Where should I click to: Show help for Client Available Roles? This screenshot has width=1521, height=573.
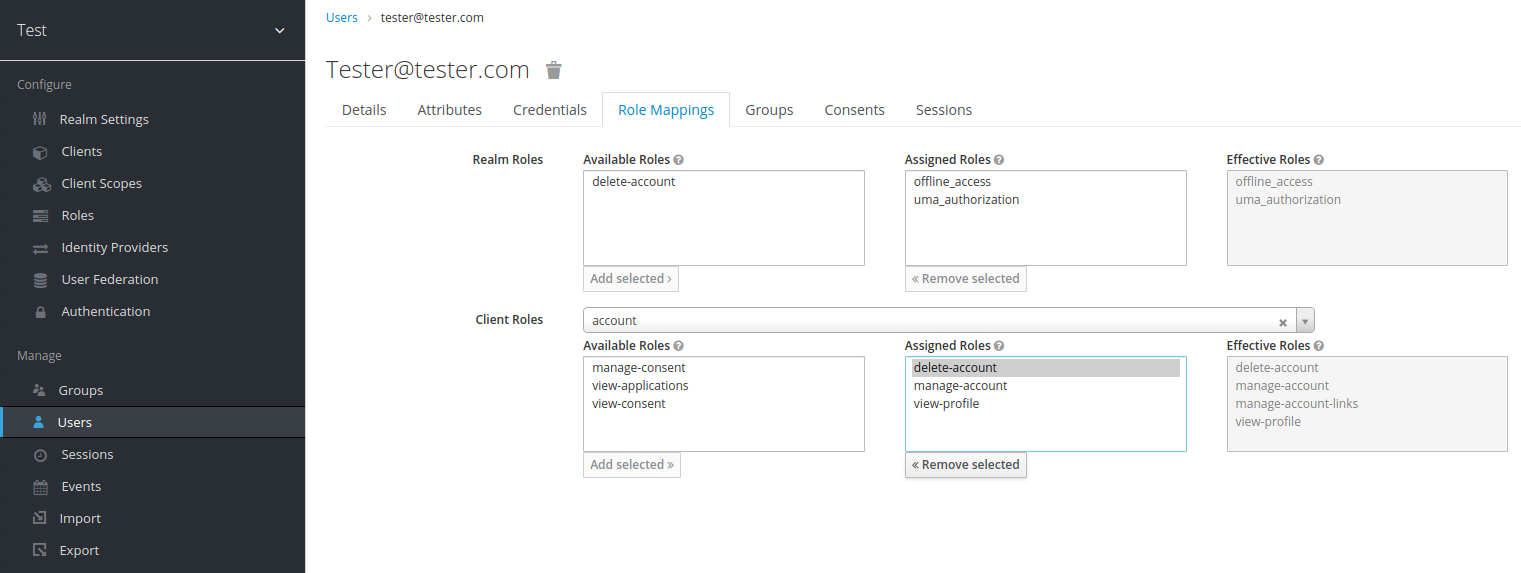coord(679,346)
